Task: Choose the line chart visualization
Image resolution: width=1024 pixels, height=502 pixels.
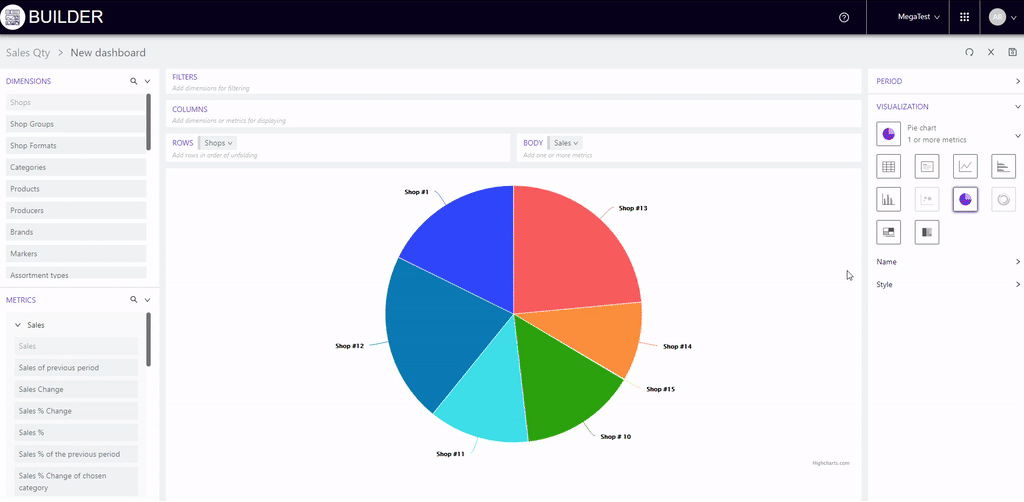Action: [x=965, y=166]
